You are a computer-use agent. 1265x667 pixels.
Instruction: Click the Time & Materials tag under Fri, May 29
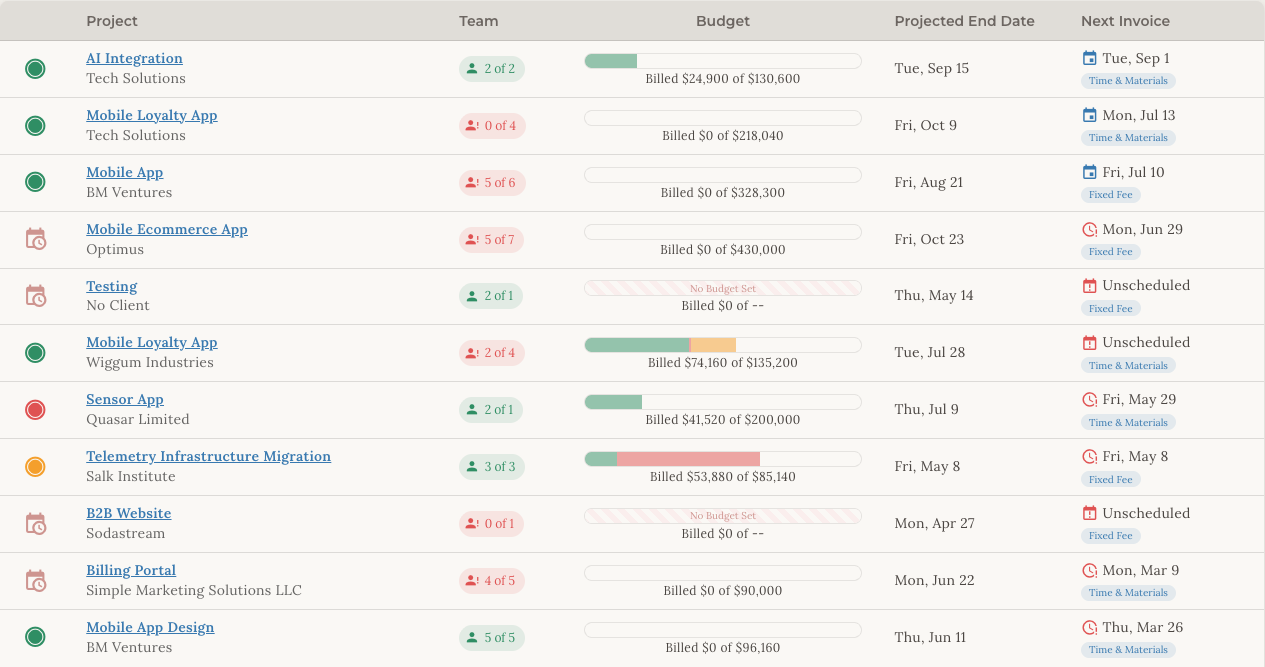1128,423
